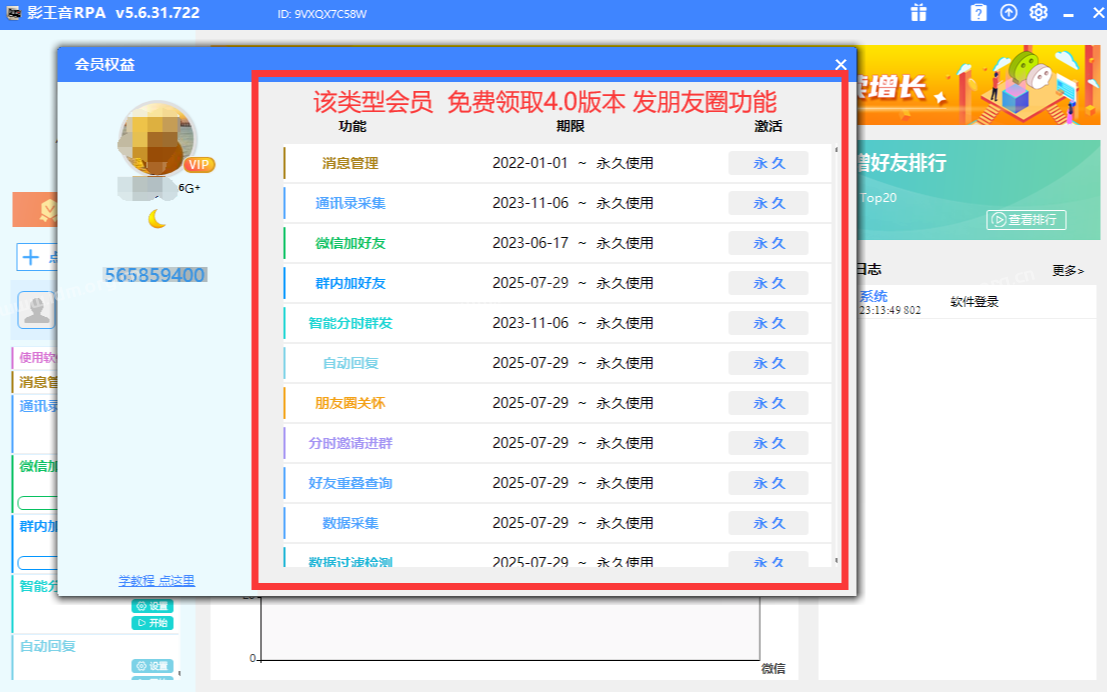Select the 自动回复 feature name in dialog
The height and width of the screenshot is (692, 1107).
pyautogui.click(x=350, y=363)
